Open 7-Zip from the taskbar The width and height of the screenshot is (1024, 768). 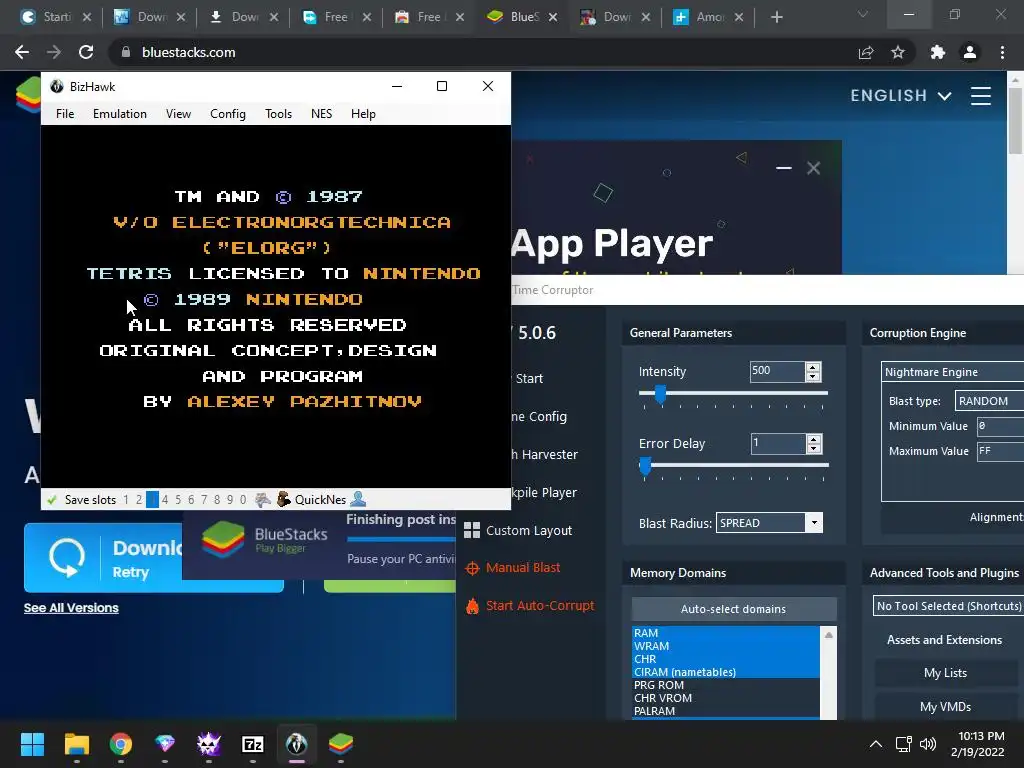tap(253, 744)
